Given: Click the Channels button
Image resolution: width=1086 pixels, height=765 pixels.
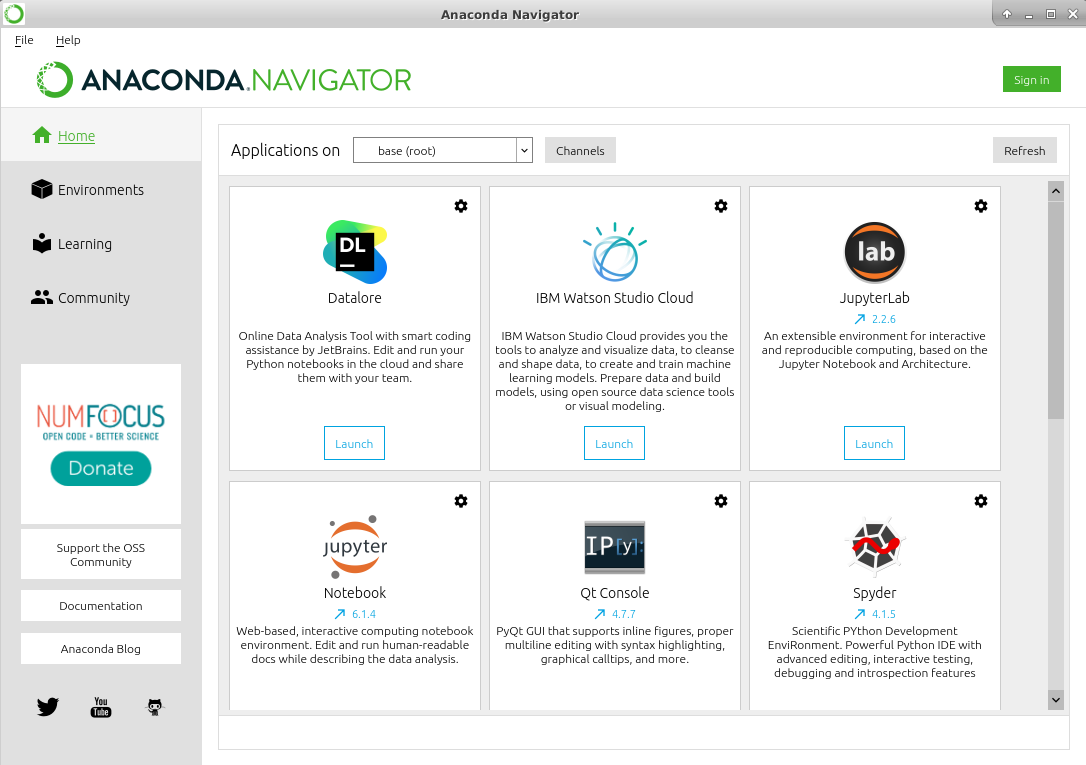Looking at the screenshot, I should coord(580,150).
